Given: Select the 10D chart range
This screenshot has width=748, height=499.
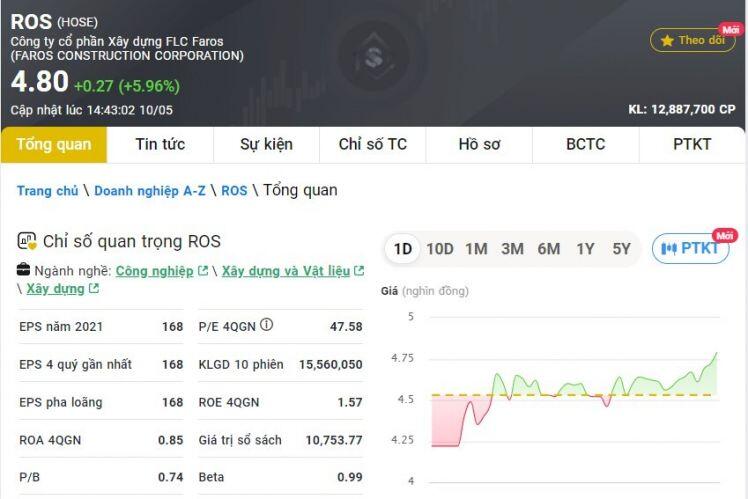Looking at the screenshot, I should coord(440,249).
